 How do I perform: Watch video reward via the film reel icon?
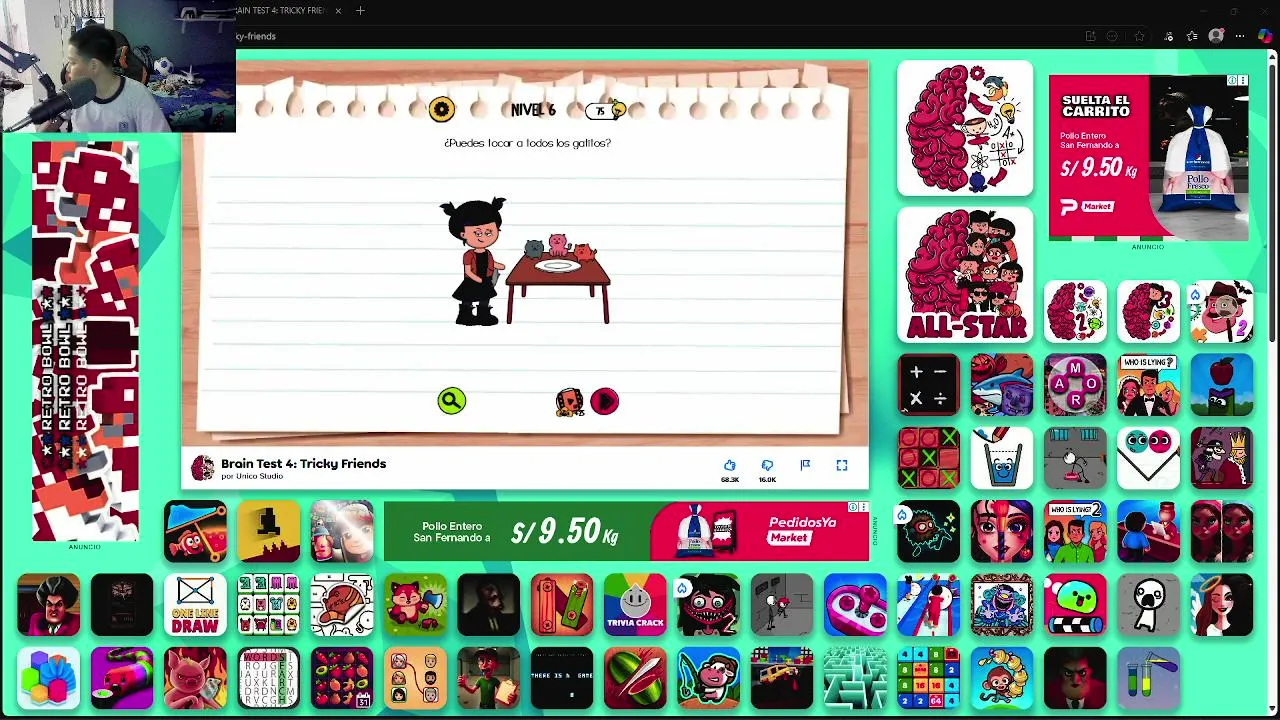569,402
